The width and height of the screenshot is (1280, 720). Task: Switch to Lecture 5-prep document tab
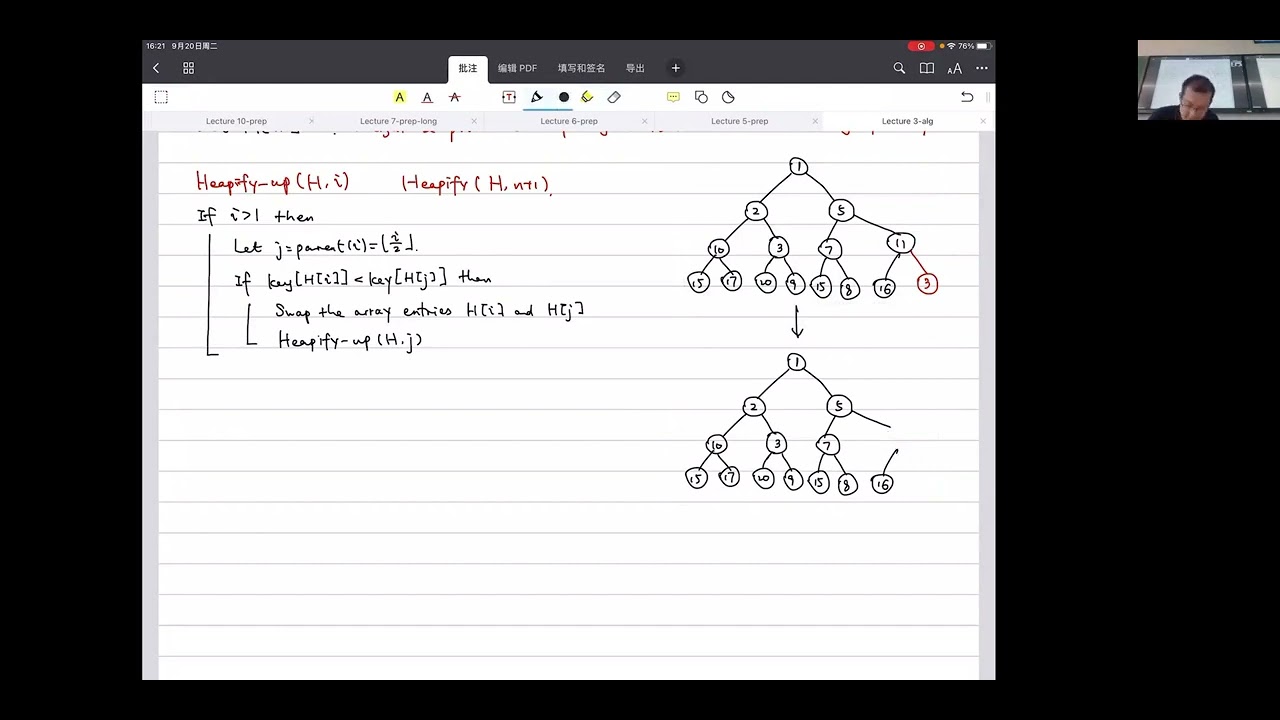[x=740, y=121]
